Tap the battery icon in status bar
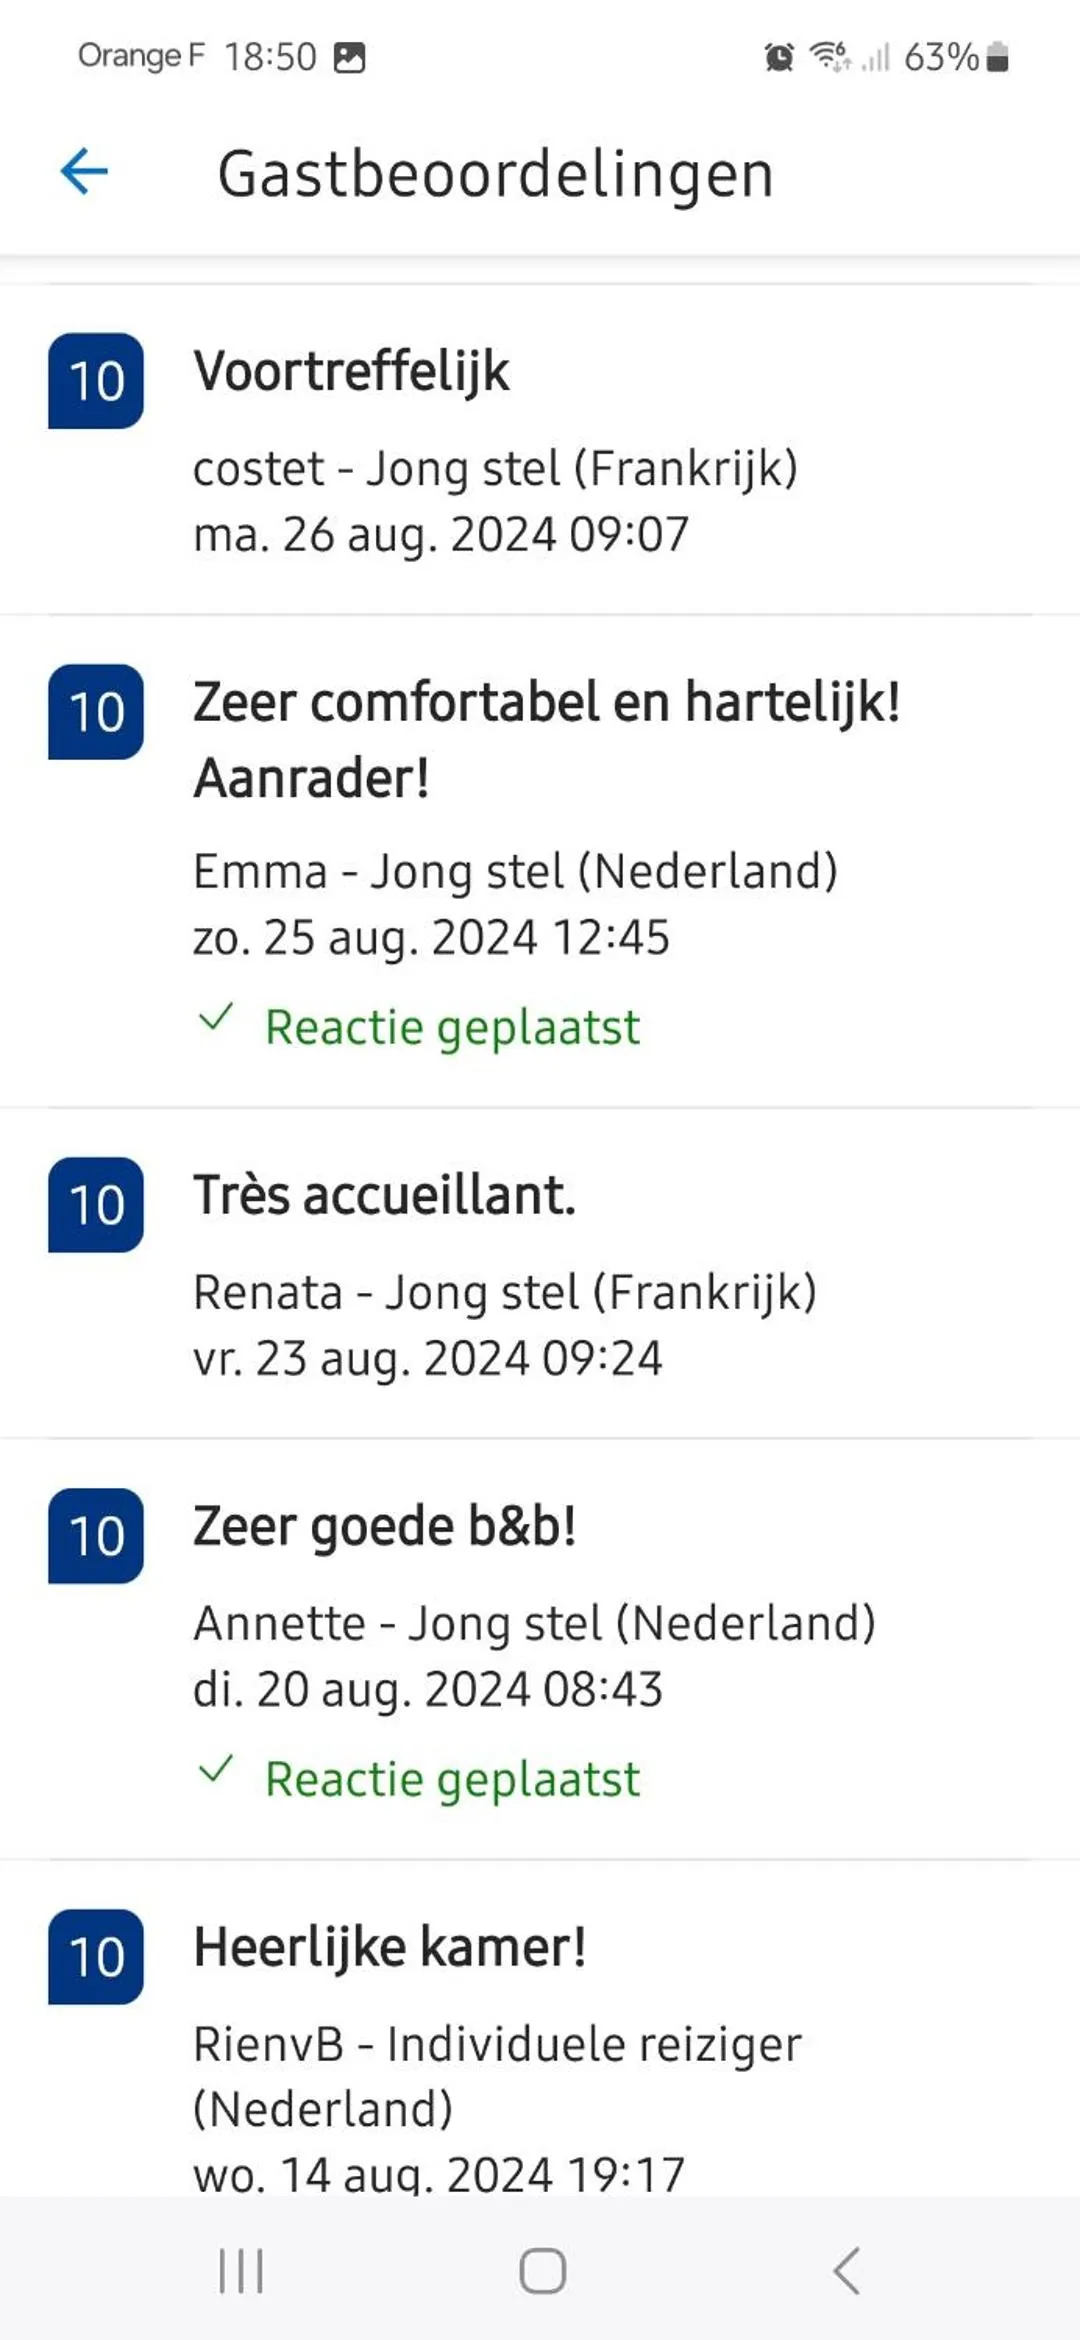The width and height of the screenshot is (1080, 2340). pyautogui.click(x=997, y=57)
